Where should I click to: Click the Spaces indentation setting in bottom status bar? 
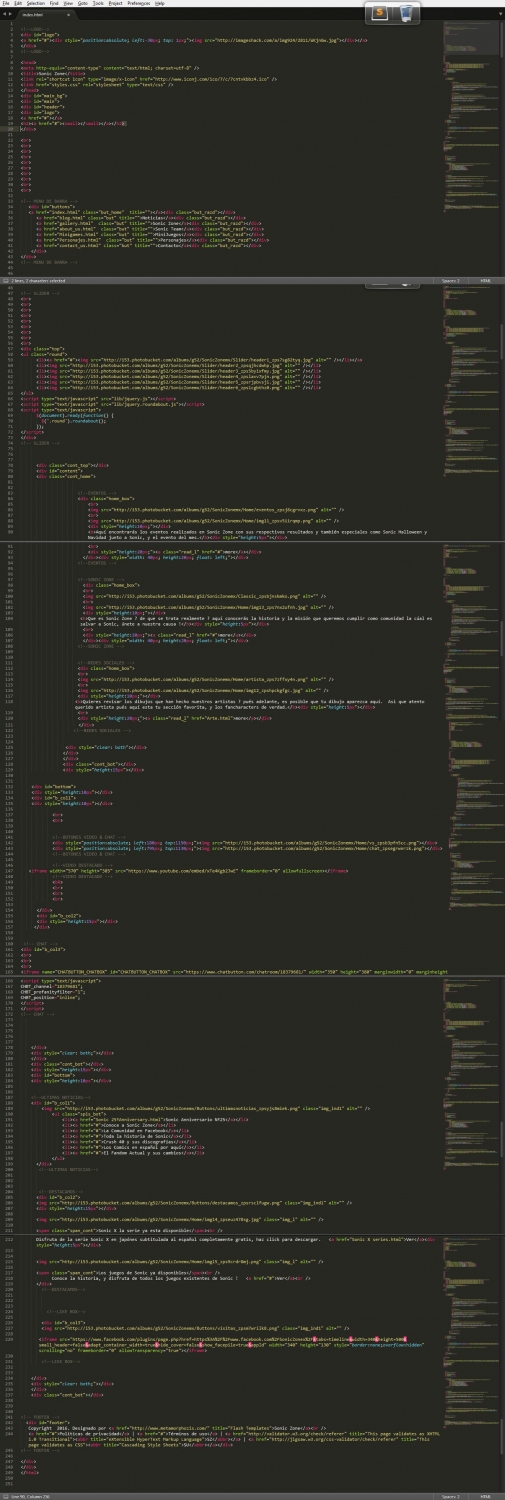click(x=450, y=1496)
